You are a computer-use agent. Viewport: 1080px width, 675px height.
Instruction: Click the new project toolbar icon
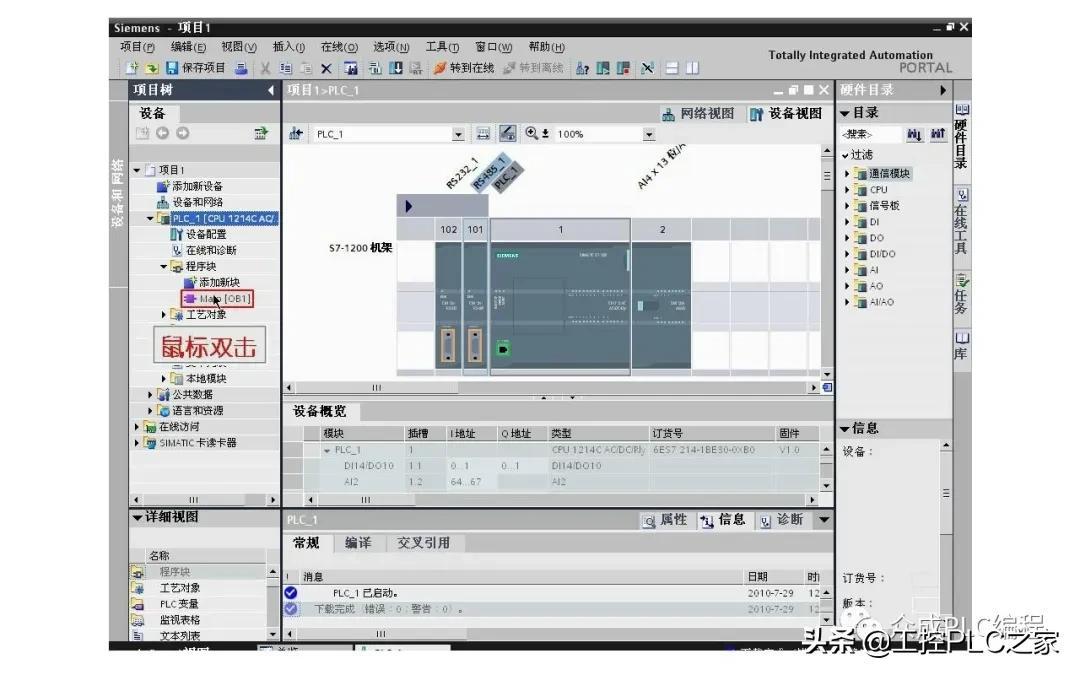132,68
